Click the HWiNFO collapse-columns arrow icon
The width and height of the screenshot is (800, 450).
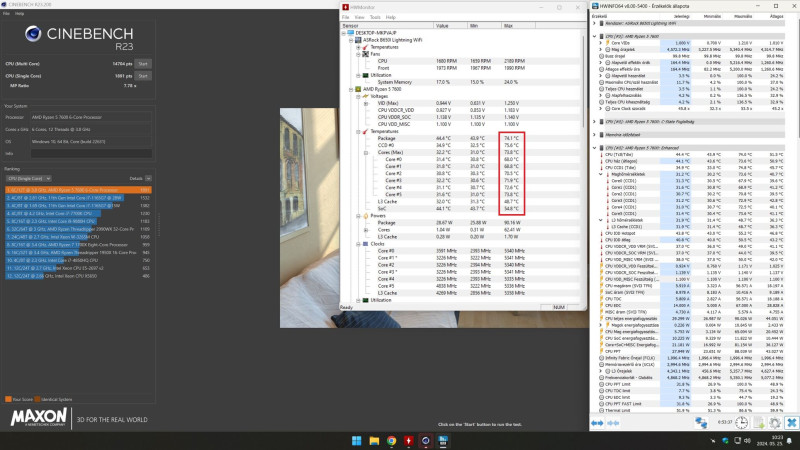(x=614, y=423)
